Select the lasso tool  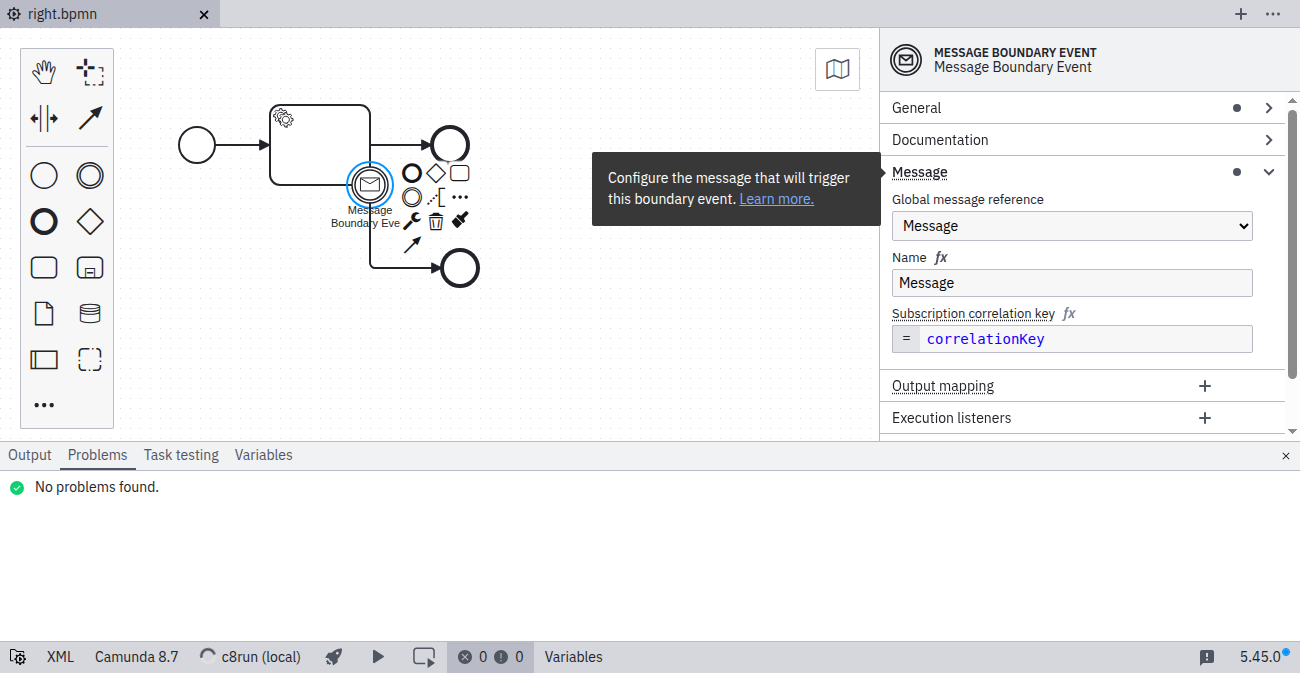[90, 72]
